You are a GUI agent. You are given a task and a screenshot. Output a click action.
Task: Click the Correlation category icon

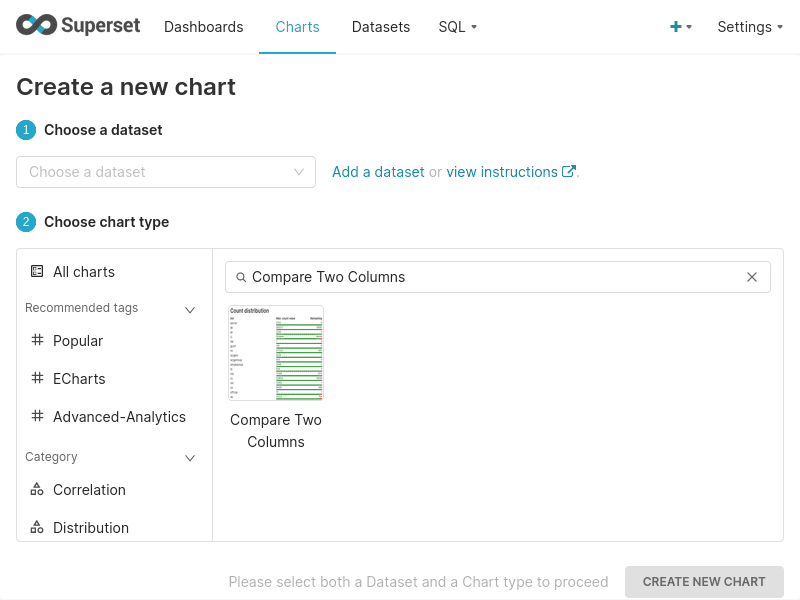click(37, 489)
